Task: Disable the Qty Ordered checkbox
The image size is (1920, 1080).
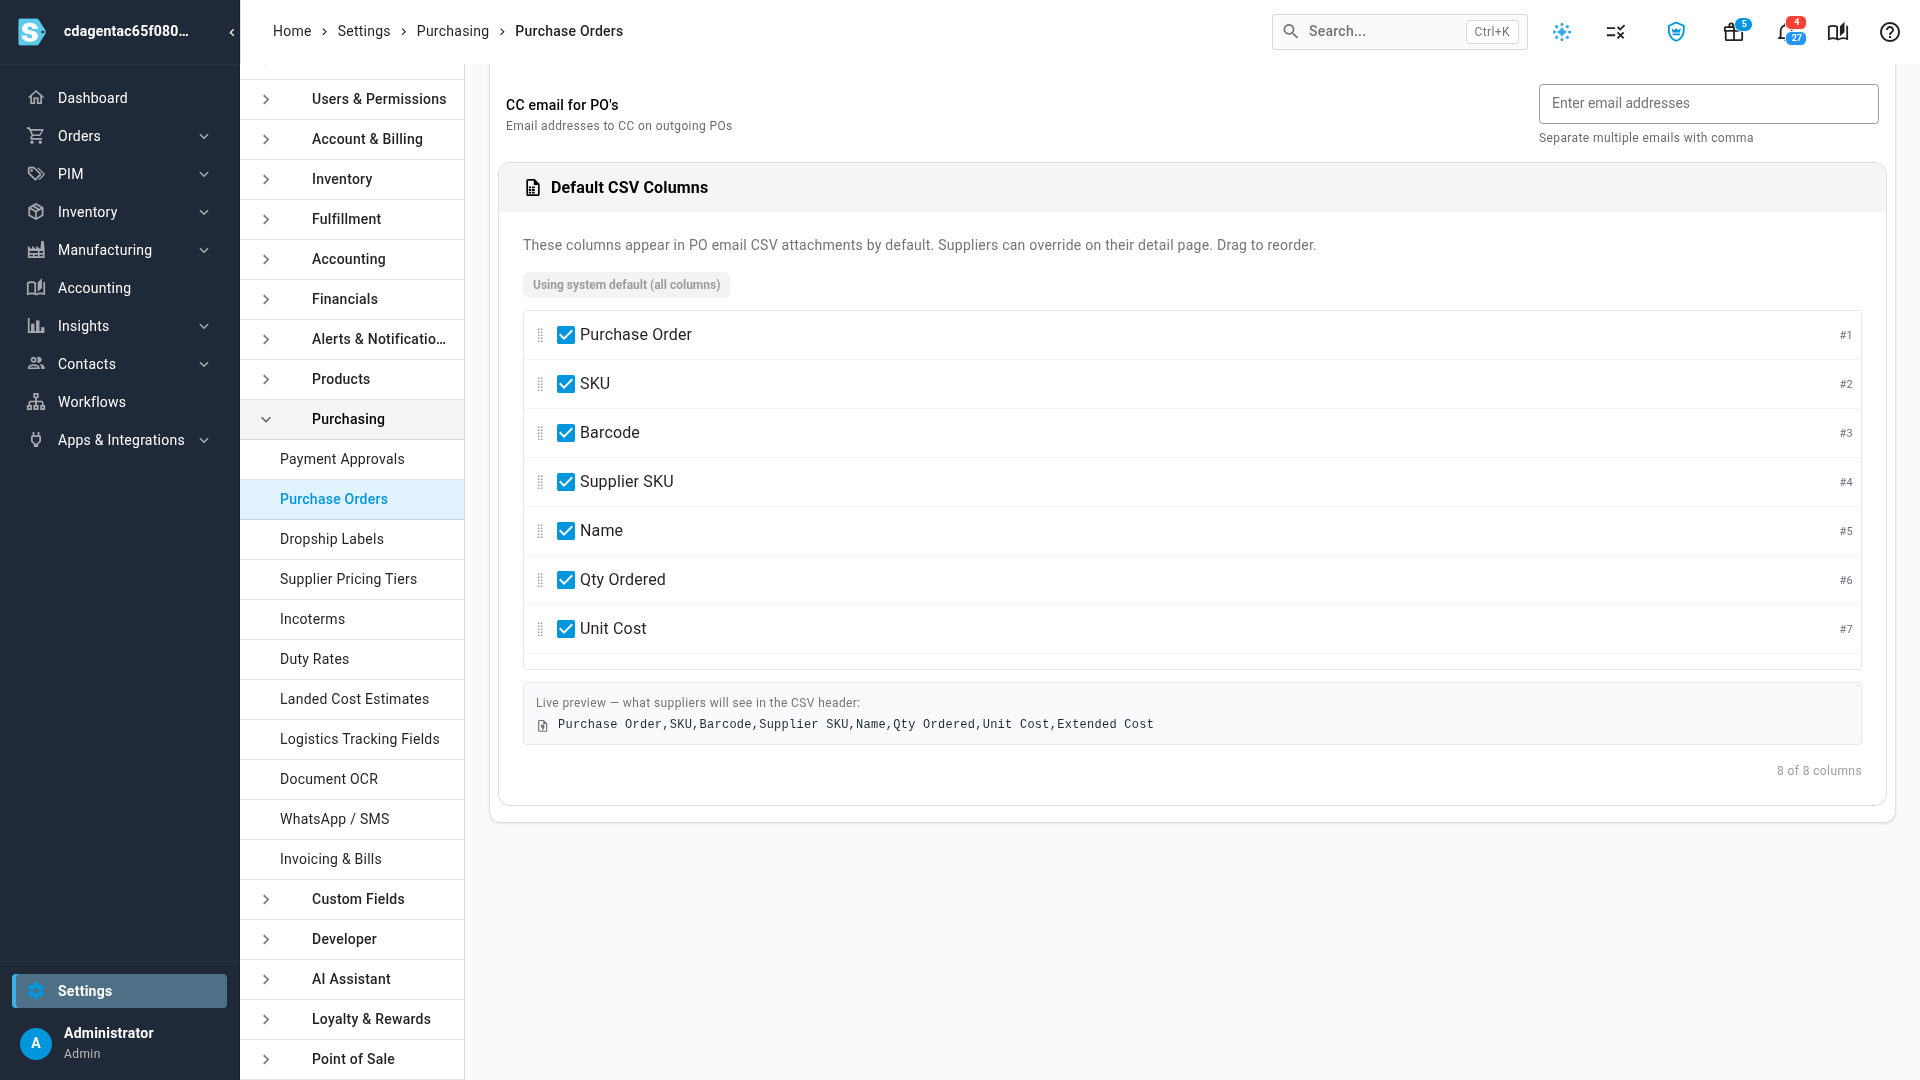Action: [566, 580]
